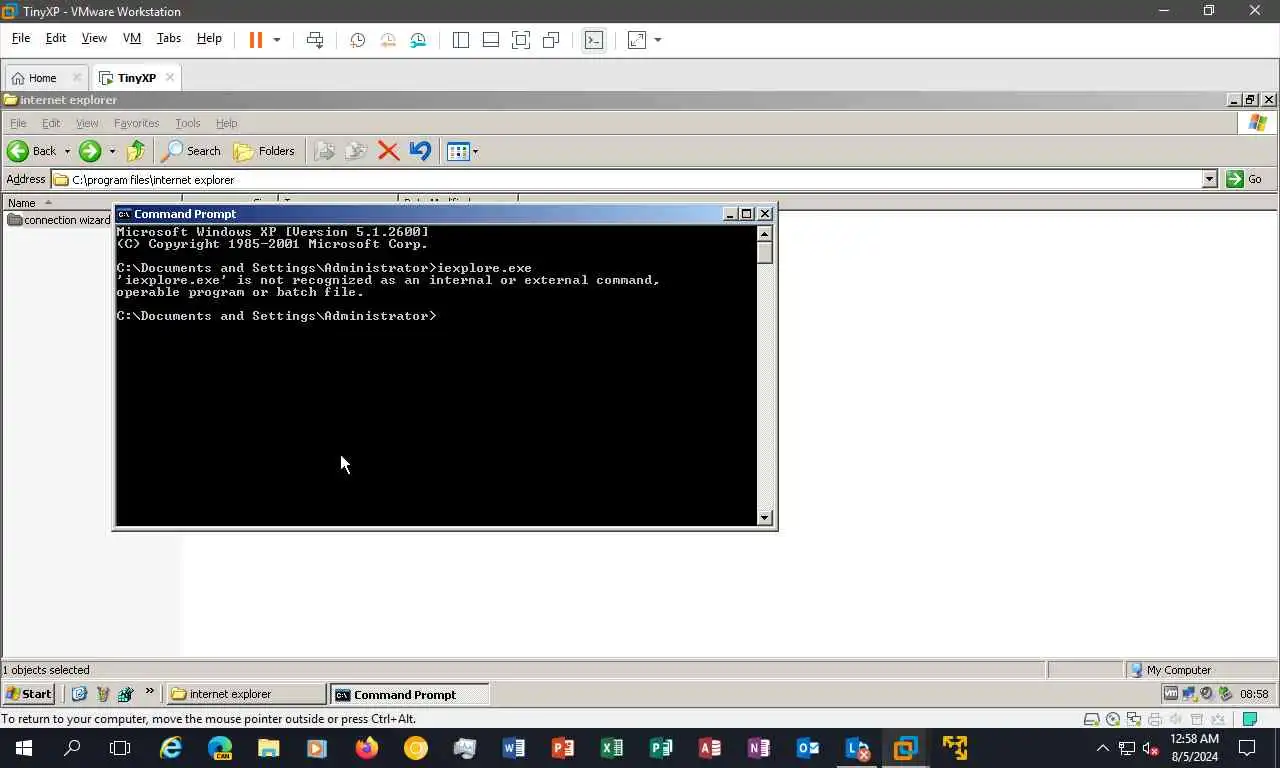1280x768 pixels.
Task: Switch to internet explorer taskbar button
Action: tap(246, 694)
